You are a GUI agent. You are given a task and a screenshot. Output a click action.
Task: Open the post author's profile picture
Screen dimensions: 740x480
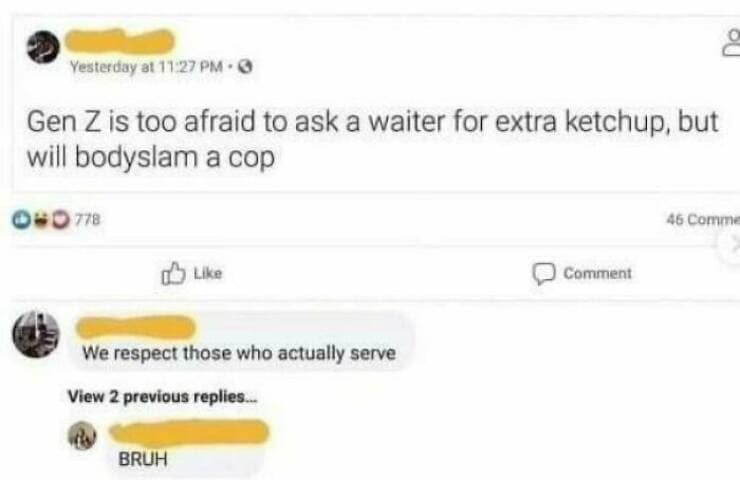[43, 47]
